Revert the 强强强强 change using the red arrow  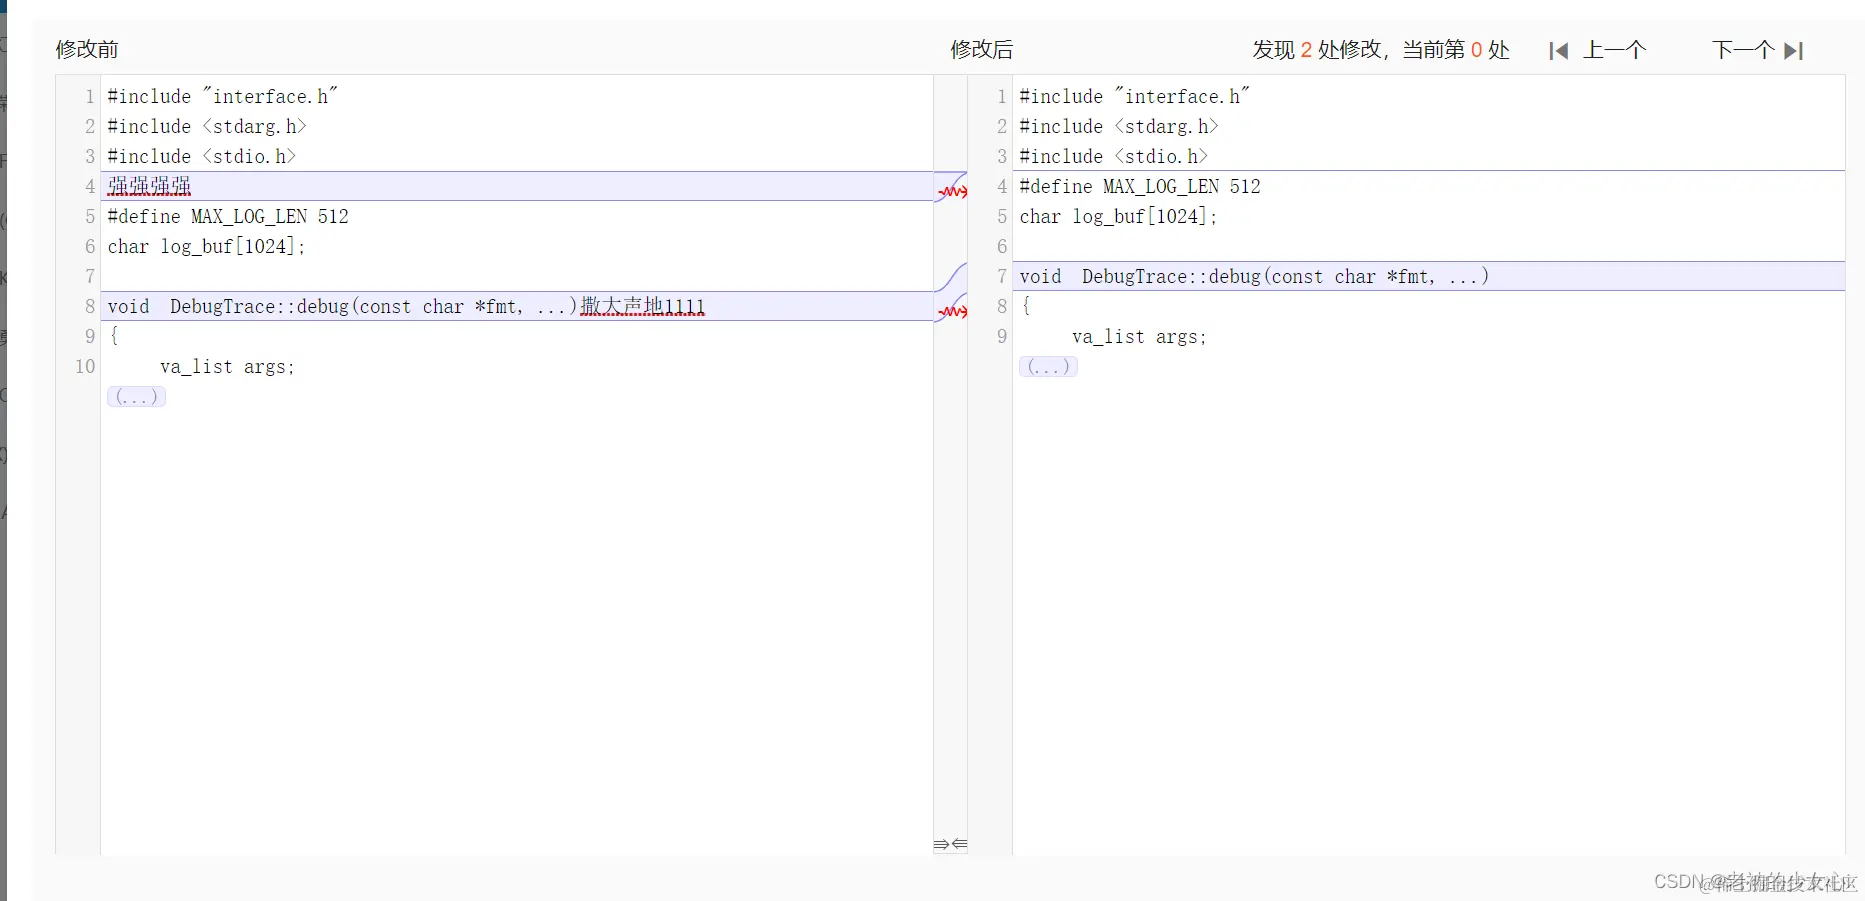pos(952,190)
